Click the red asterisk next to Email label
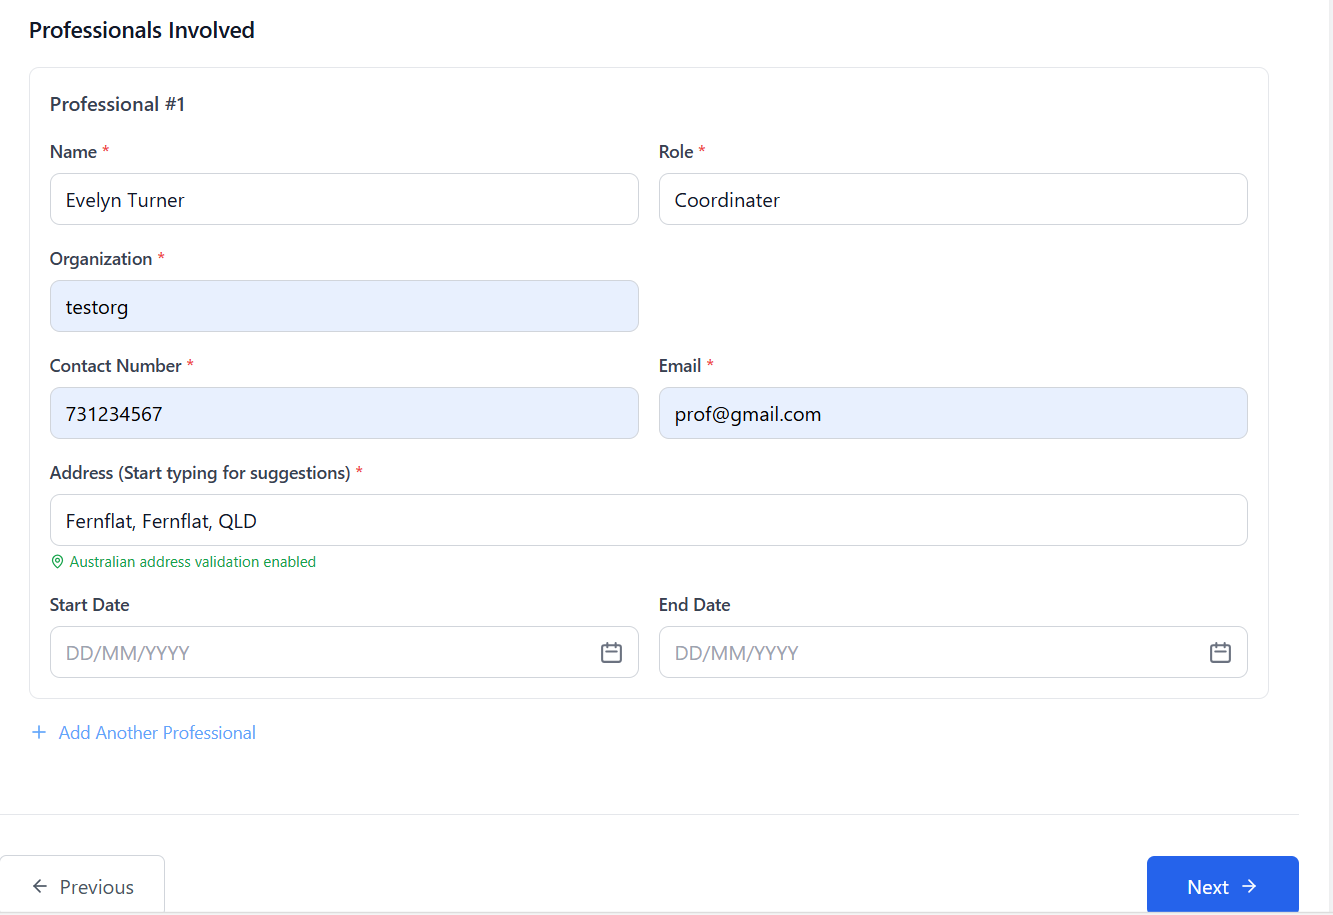Viewport: 1333px width, 915px height. [x=711, y=365]
